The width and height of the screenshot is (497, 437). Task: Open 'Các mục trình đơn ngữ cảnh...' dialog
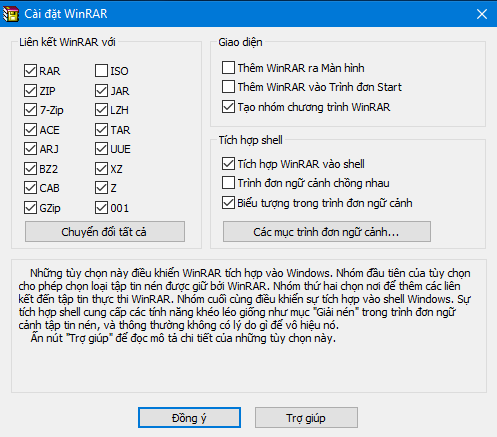coord(327,232)
